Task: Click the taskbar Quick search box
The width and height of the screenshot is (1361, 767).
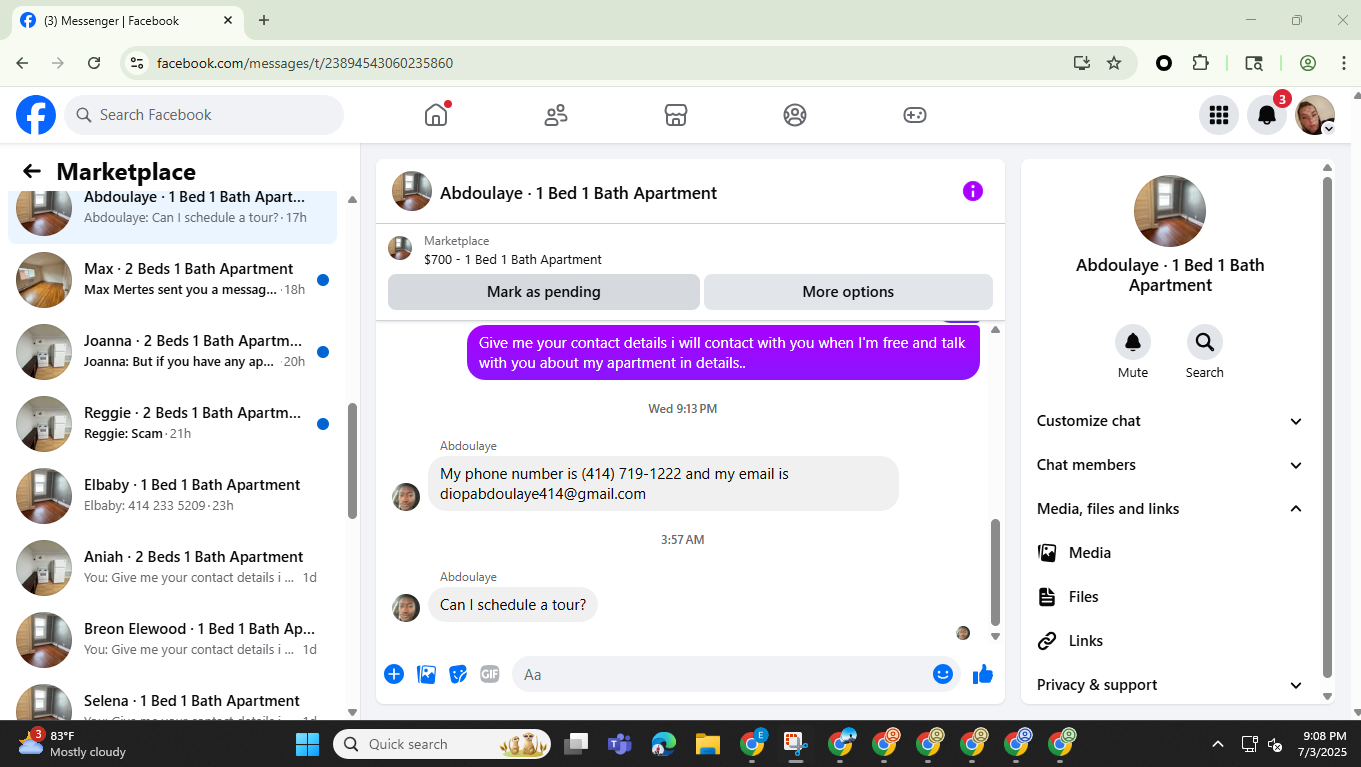Action: point(443,744)
